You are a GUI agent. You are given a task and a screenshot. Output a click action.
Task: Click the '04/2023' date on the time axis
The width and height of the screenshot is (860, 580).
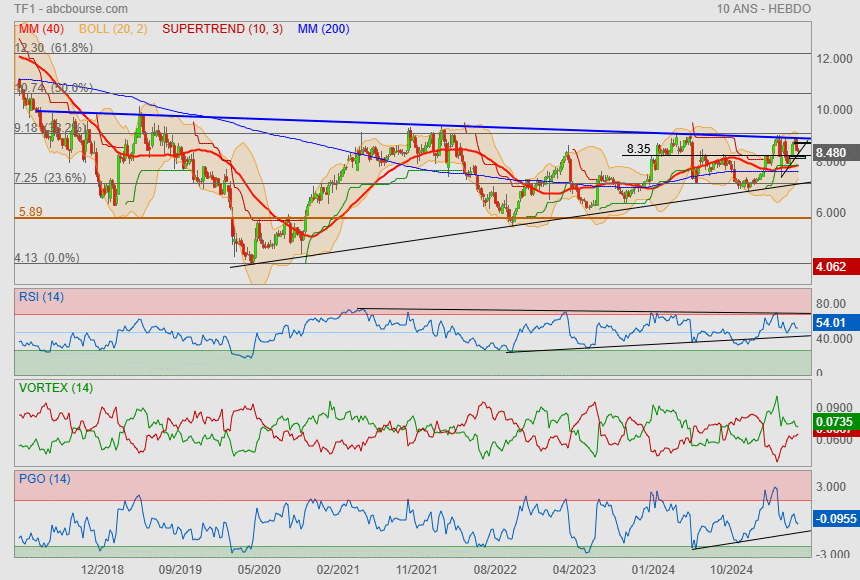pyautogui.click(x=574, y=570)
